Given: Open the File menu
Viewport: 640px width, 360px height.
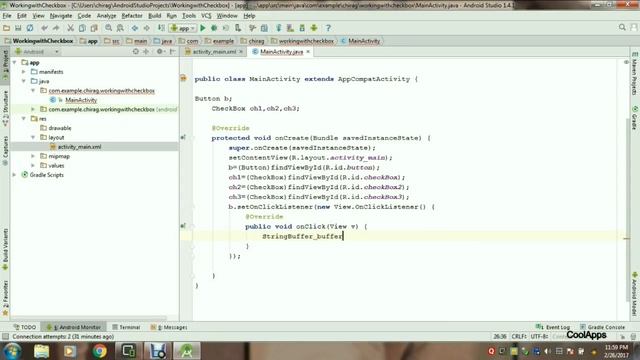Looking at the screenshot, I should tap(7, 16).
